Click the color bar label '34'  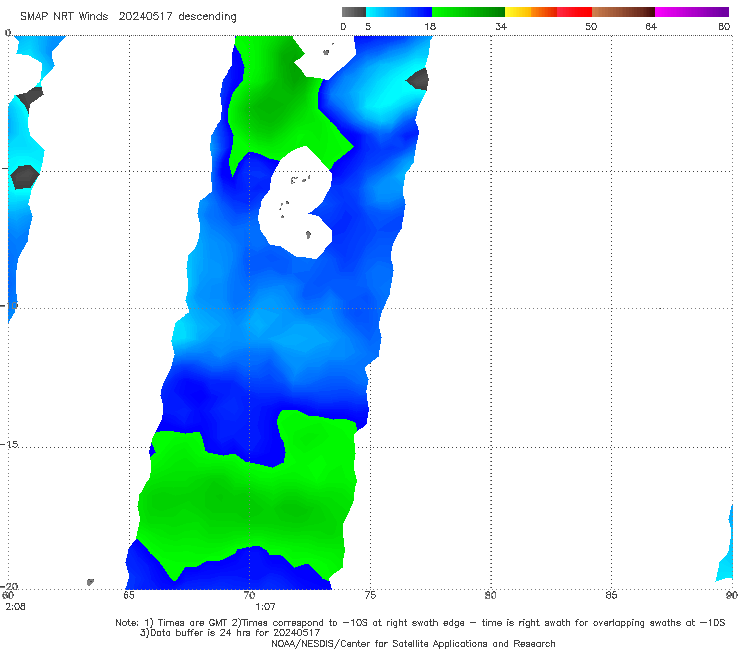pyautogui.click(x=501, y=27)
